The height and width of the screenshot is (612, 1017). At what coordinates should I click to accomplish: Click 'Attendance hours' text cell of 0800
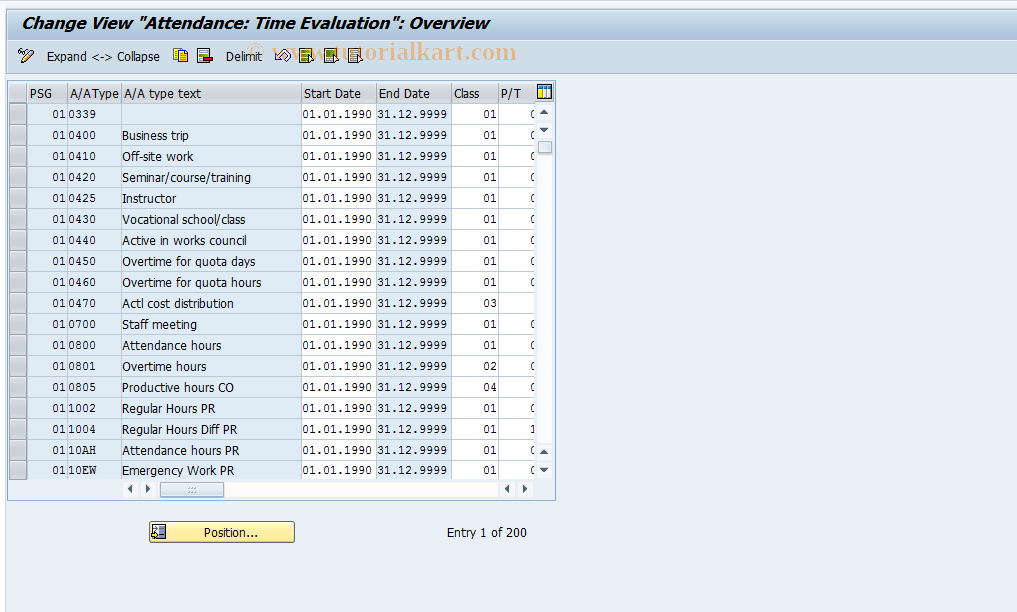211,346
